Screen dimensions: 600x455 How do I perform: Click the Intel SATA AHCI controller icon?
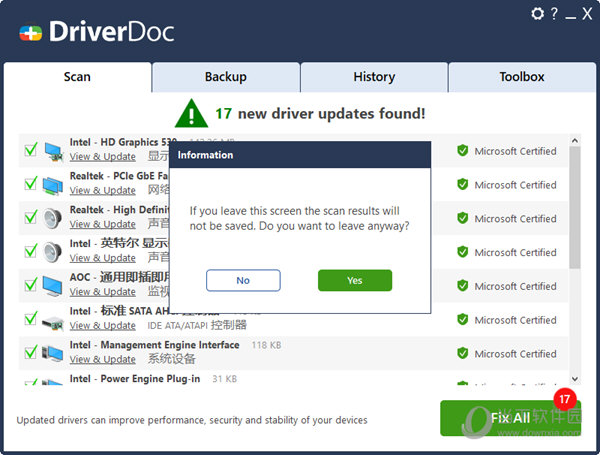[x=53, y=323]
